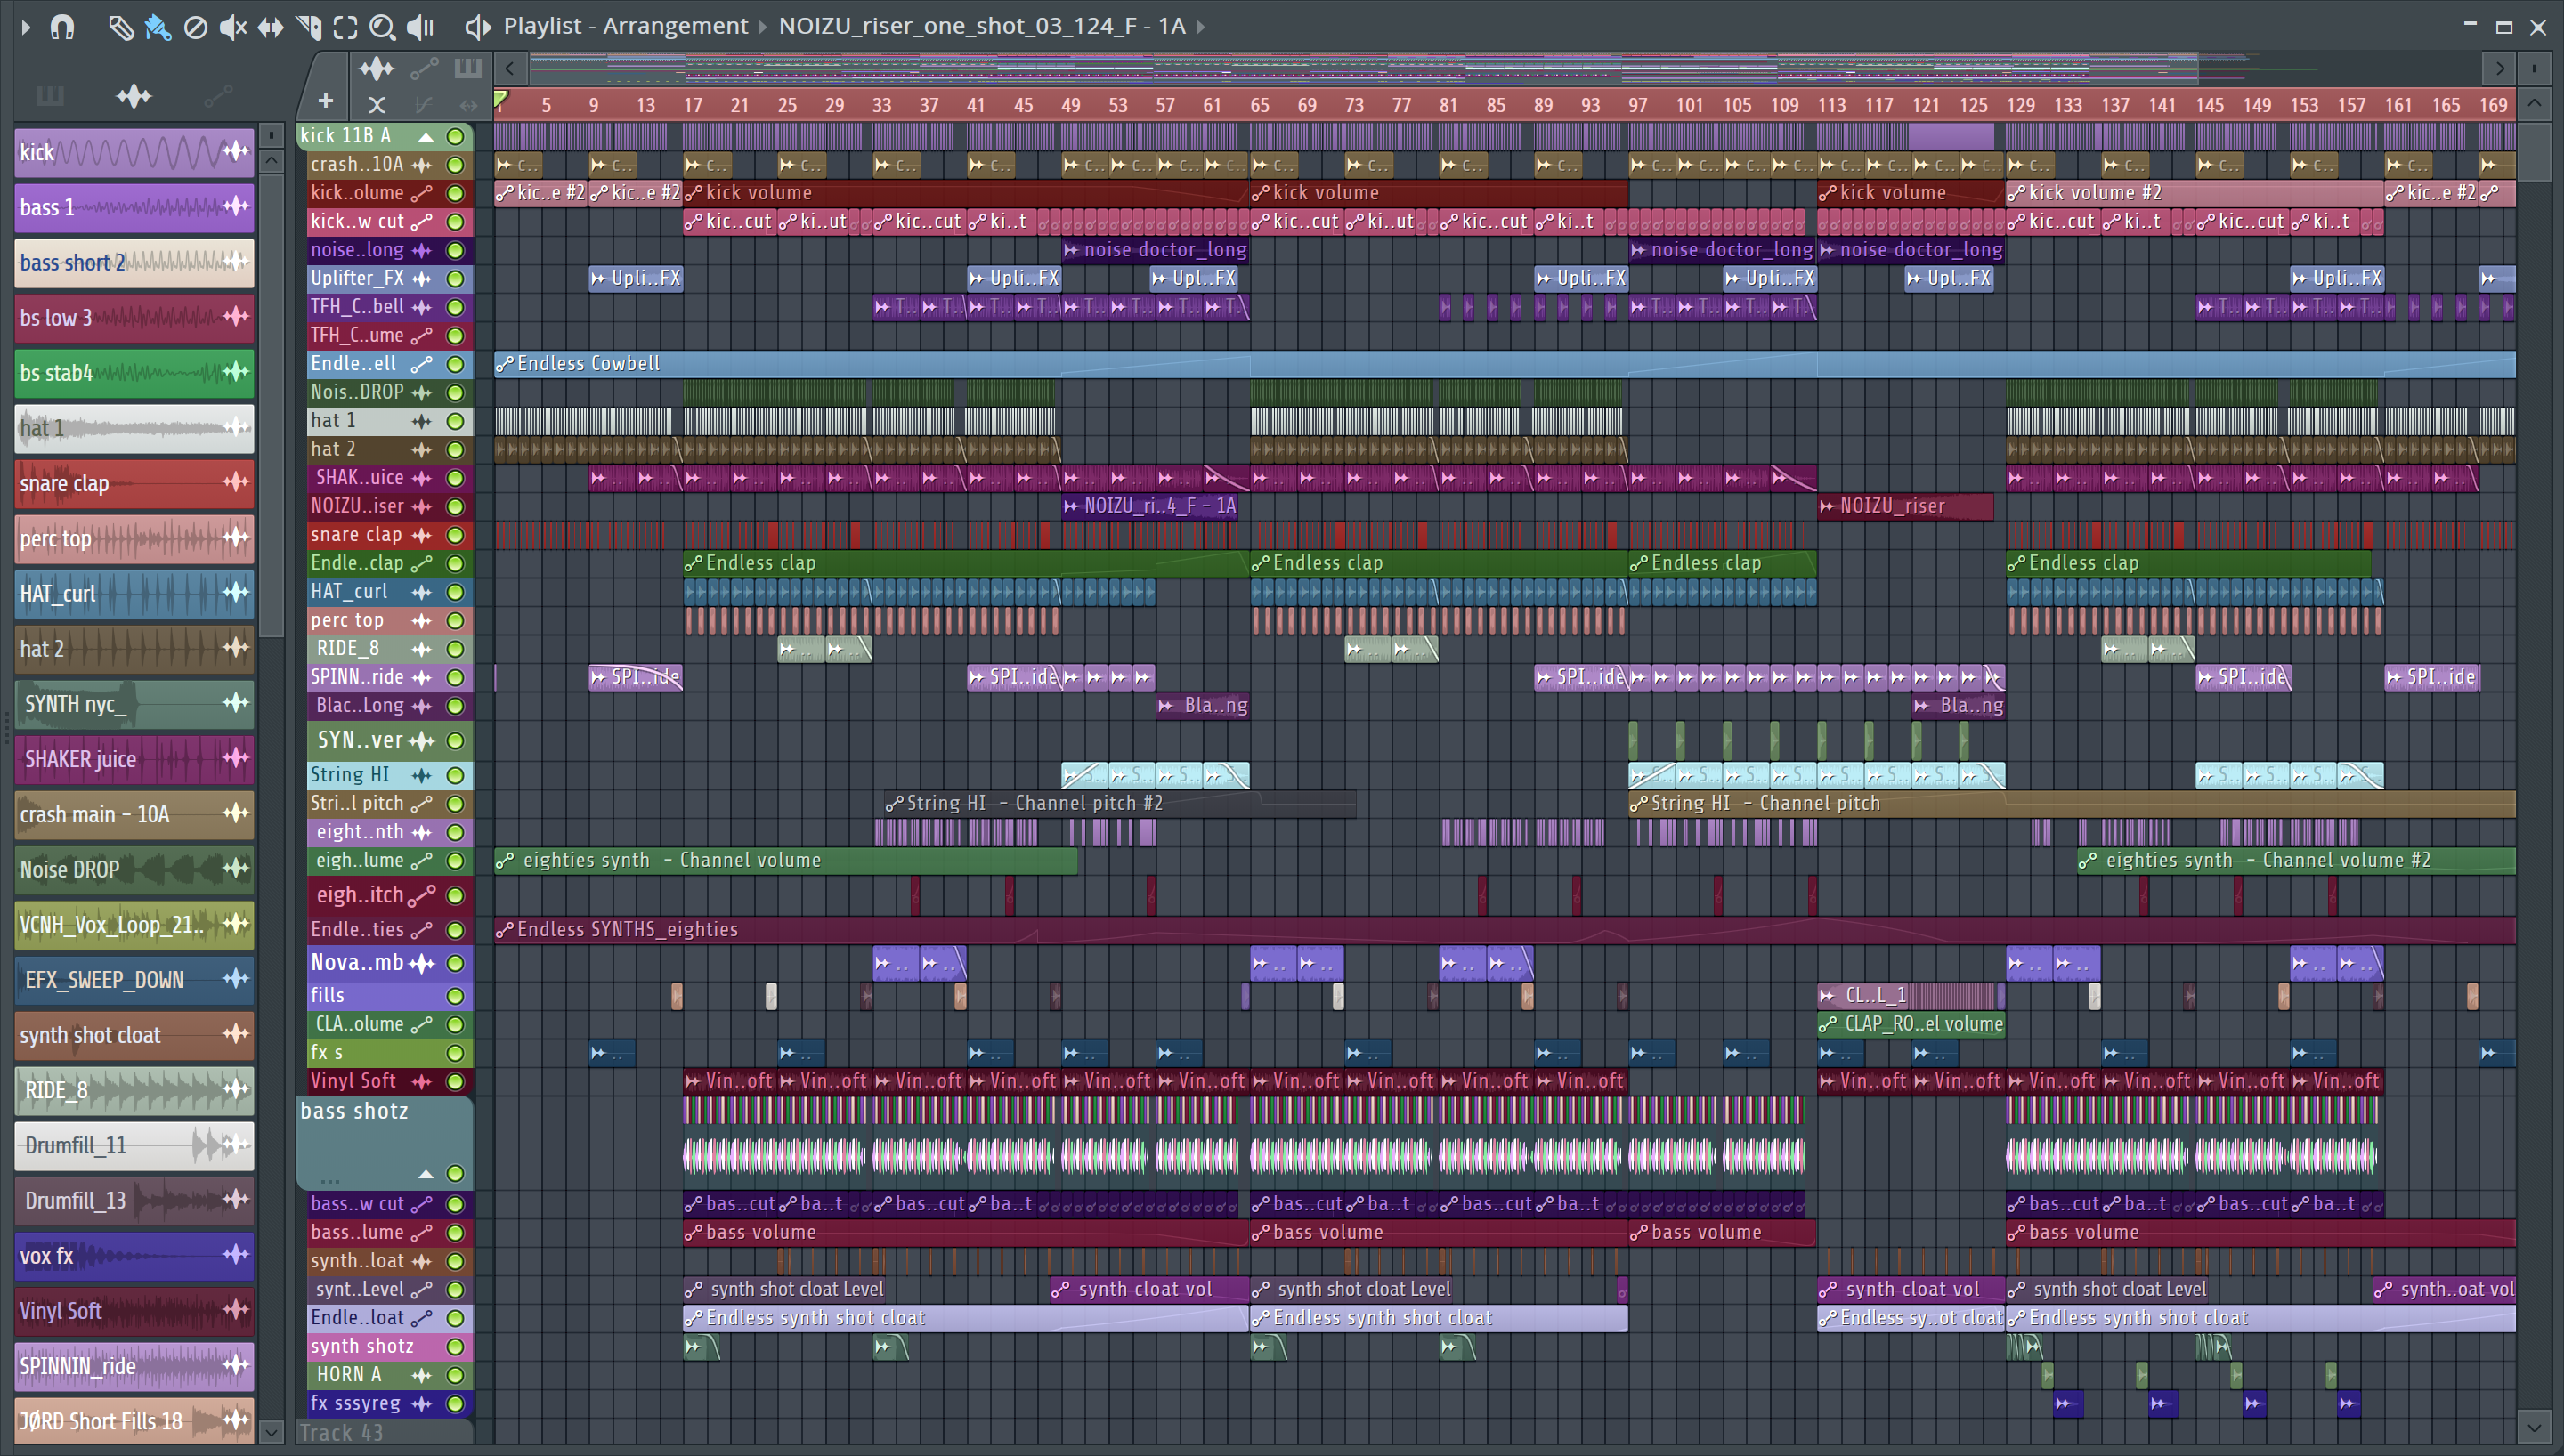Toggle the snap magnet icon
The height and width of the screenshot is (1456, 2564).
click(62, 27)
